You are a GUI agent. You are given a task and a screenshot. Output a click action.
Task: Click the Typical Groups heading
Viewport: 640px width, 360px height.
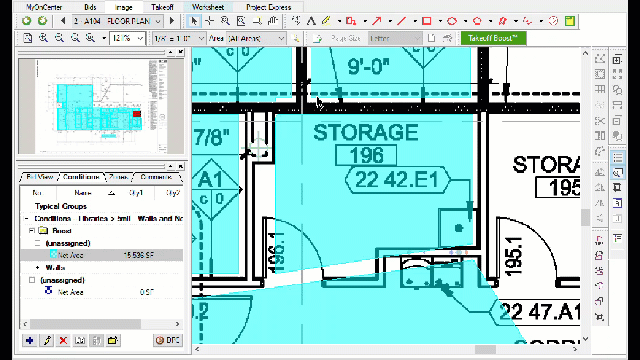[x=61, y=206]
